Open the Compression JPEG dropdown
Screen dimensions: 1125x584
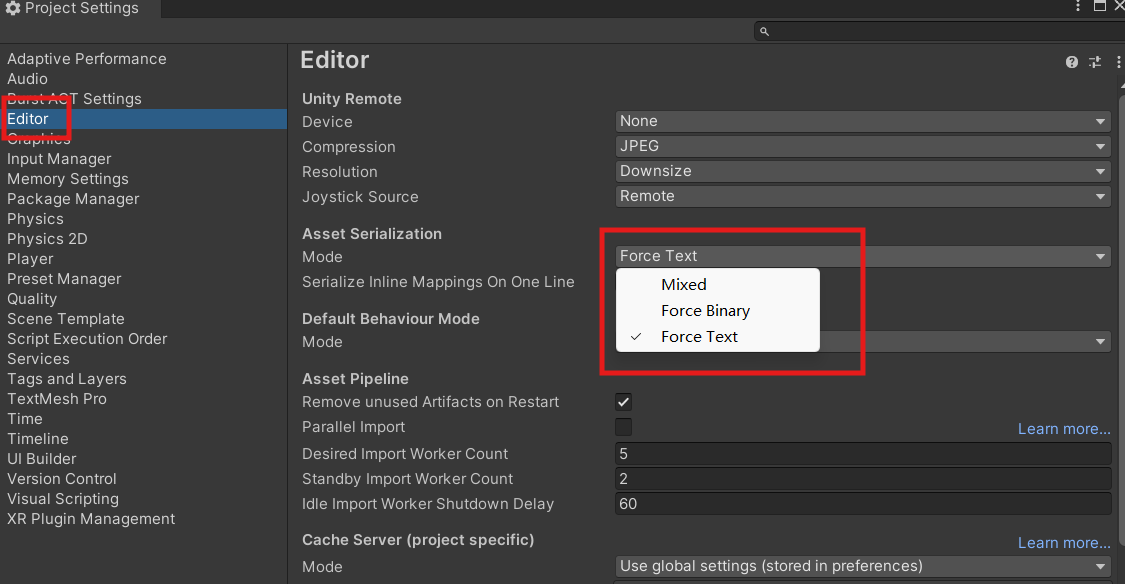point(863,146)
